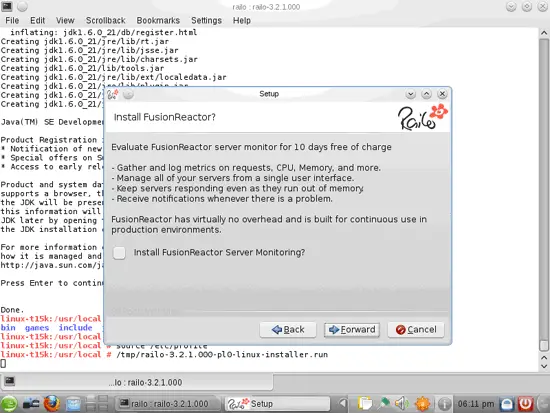
Task: Maximize the Konsole terminal window
Action: pos(527,7)
